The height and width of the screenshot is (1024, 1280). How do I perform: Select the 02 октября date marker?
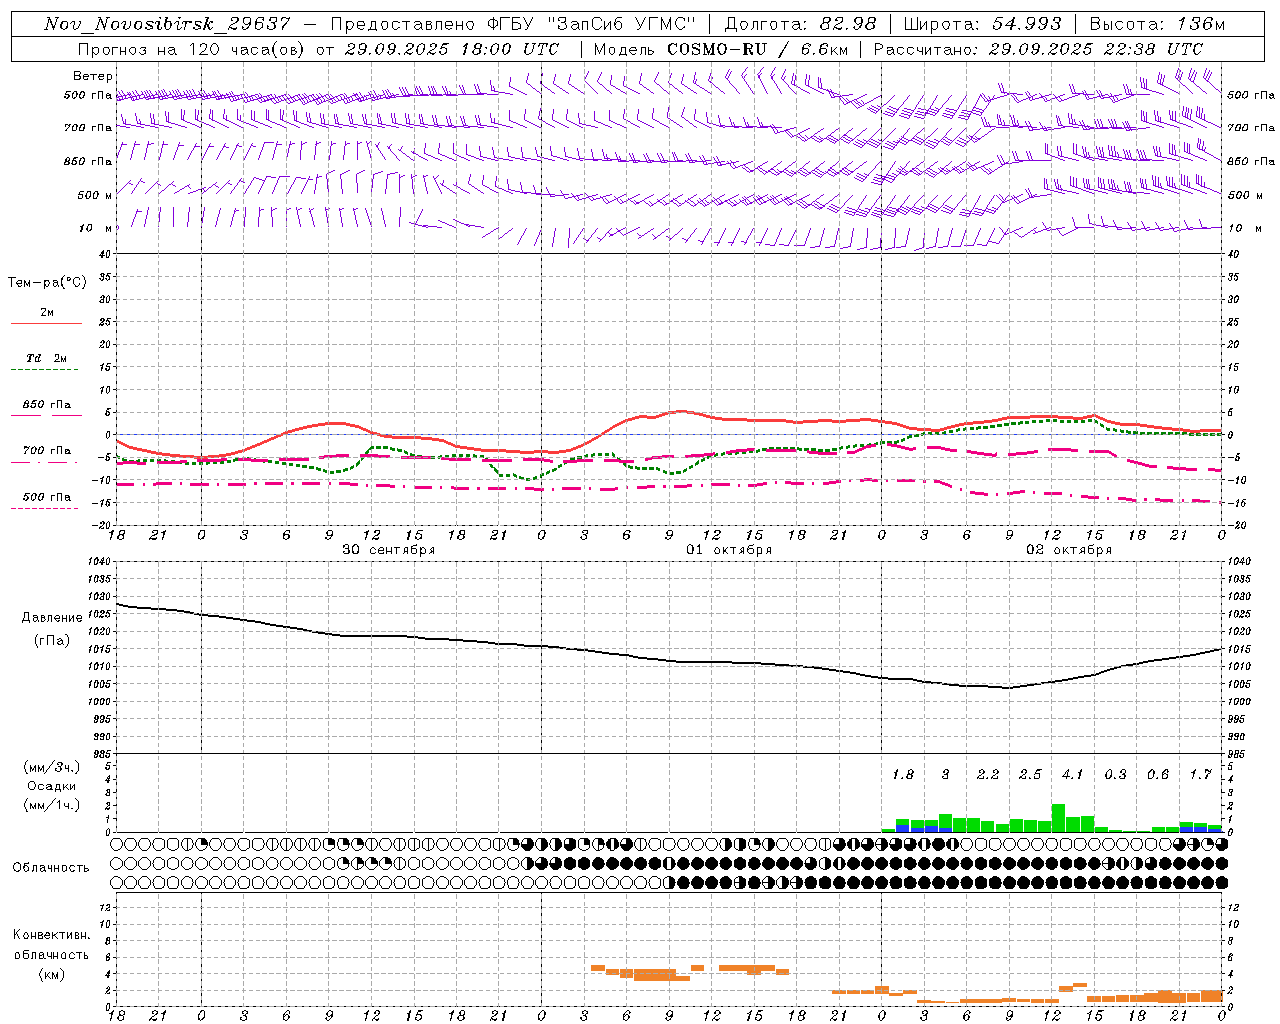pos(1069,550)
